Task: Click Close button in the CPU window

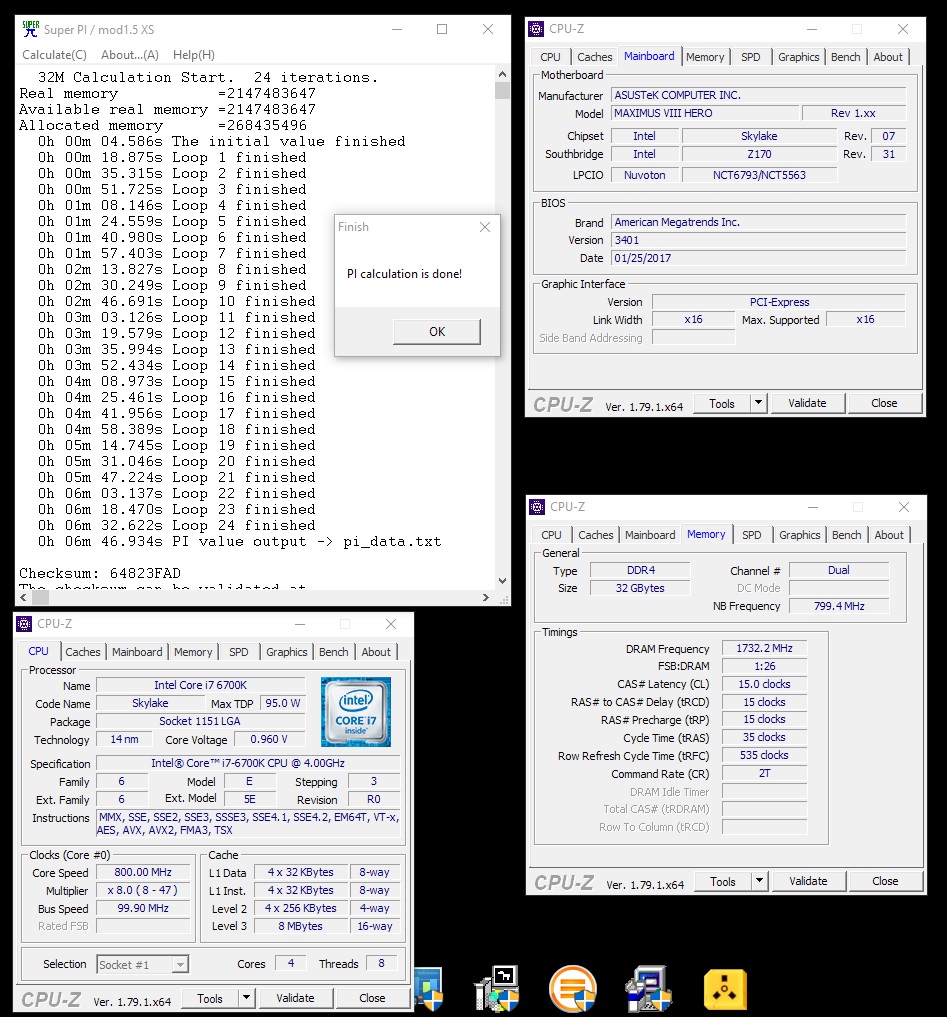Action: pos(372,998)
